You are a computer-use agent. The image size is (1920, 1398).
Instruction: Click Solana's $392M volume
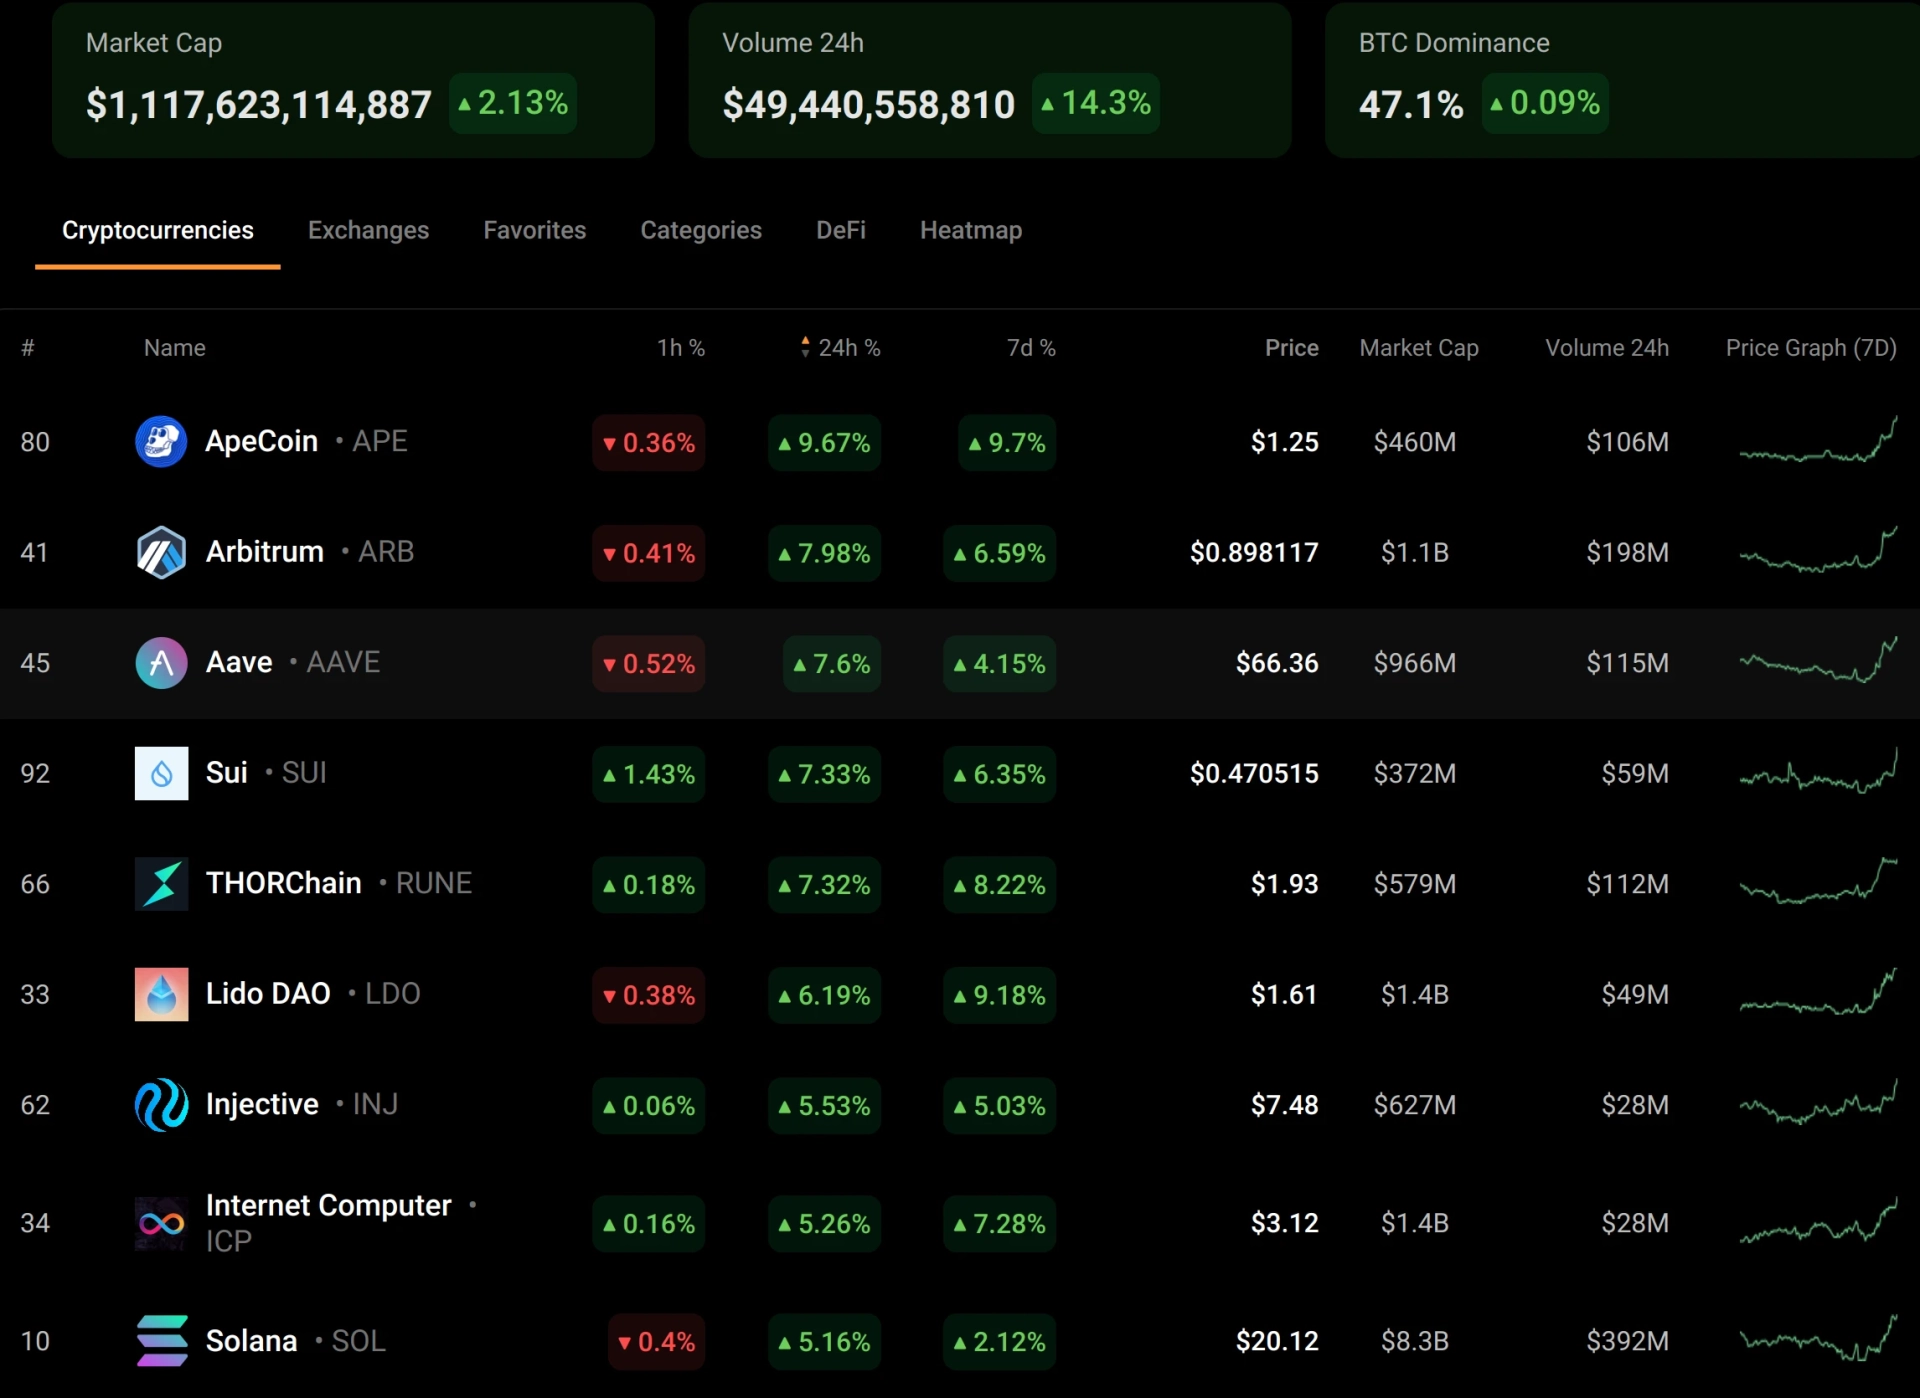pos(1627,1341)
